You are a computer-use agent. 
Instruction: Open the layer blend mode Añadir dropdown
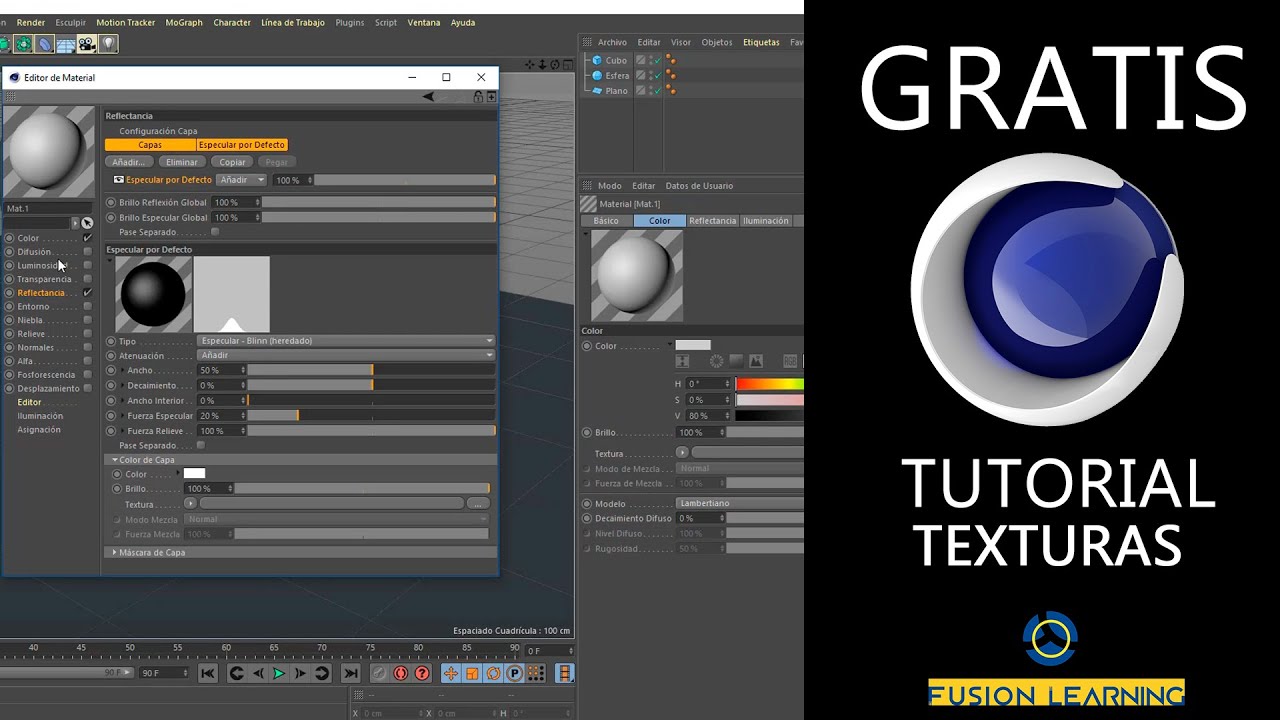(241, 180)
